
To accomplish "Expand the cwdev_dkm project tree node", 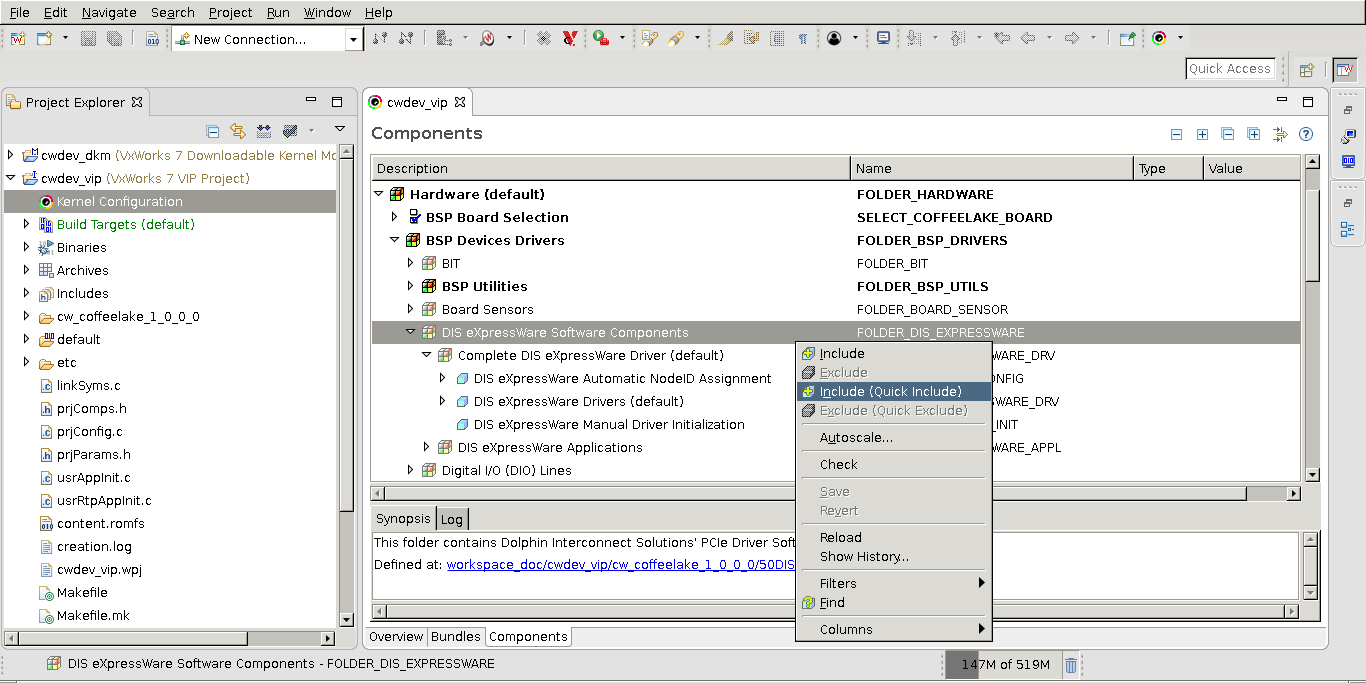I will click(x=11, y=155).
